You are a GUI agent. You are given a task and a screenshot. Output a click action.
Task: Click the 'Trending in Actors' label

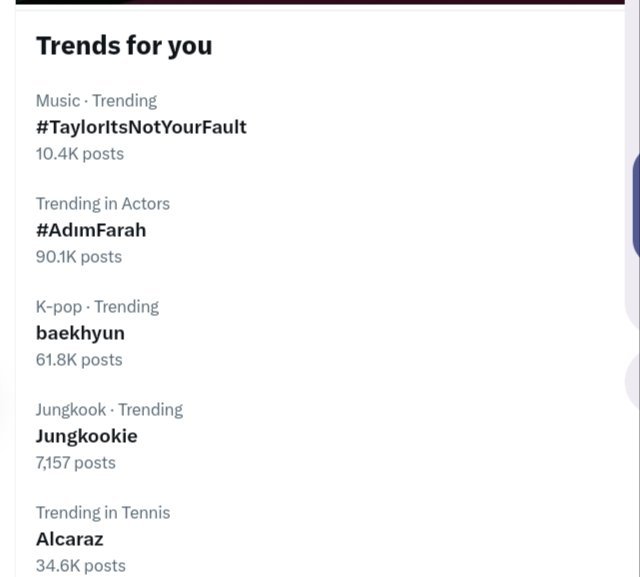coord(103,203)
